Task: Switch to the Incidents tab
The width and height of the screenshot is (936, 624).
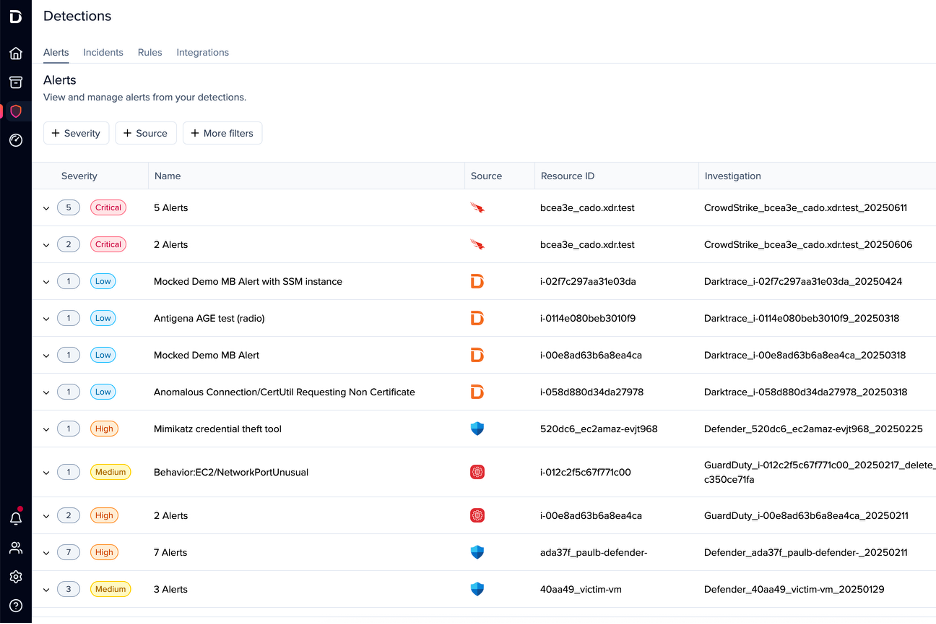Action: (x=103, y=52)
